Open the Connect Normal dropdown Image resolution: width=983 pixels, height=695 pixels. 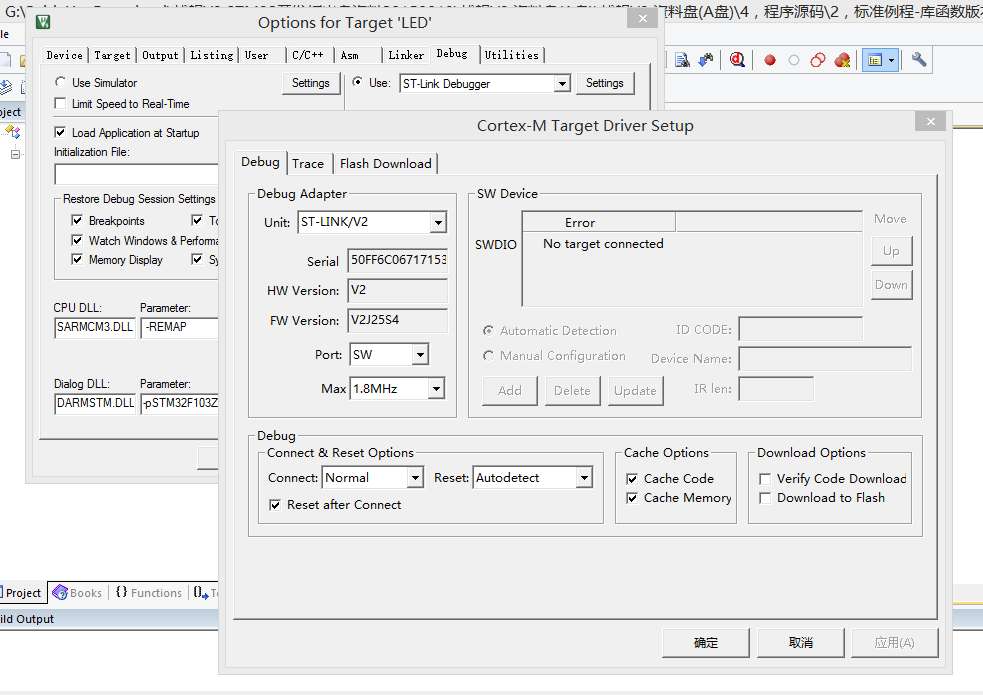pos(415,478)
